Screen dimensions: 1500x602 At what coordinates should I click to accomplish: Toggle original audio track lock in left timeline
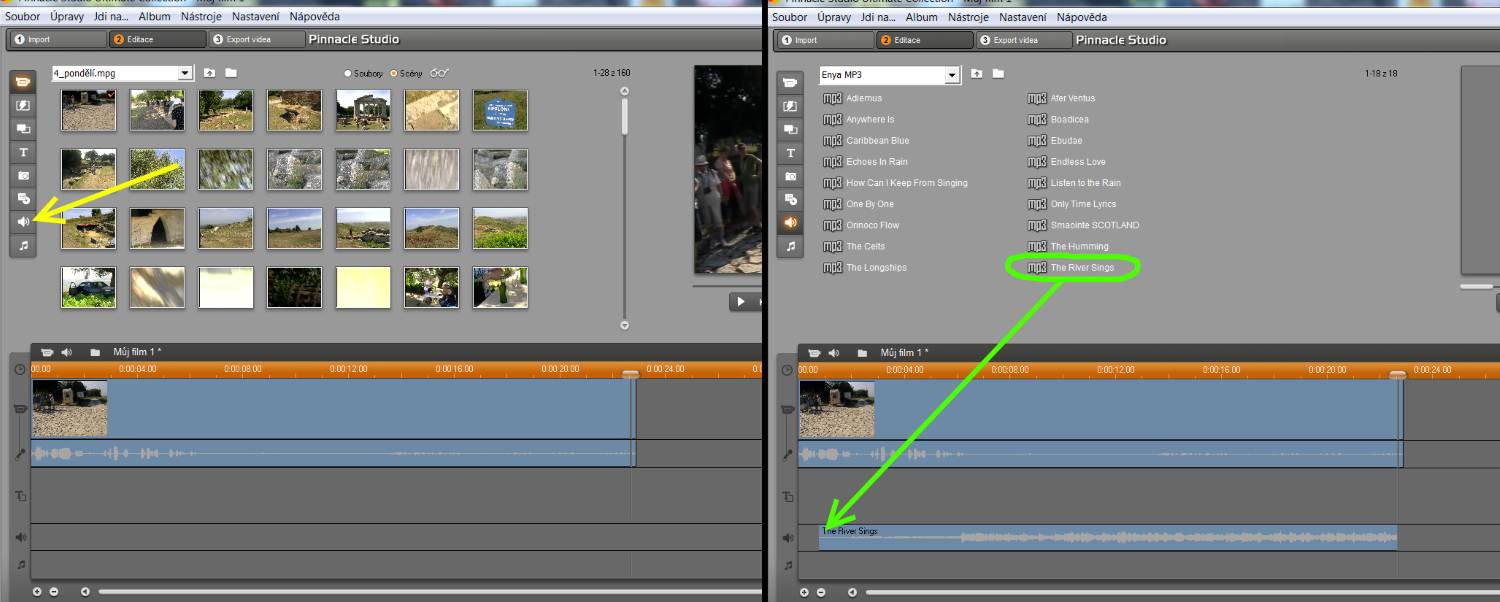20,454
